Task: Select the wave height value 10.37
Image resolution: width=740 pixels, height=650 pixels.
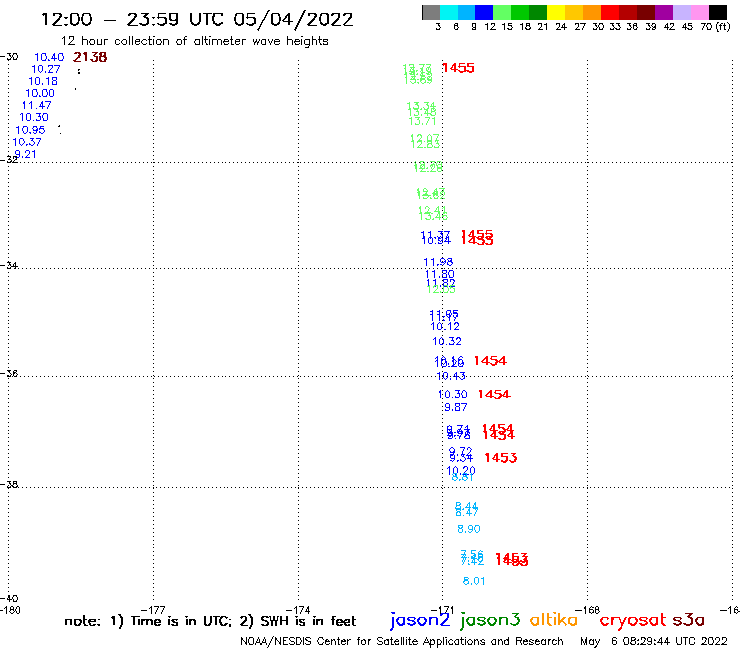Action: point(27,142)
